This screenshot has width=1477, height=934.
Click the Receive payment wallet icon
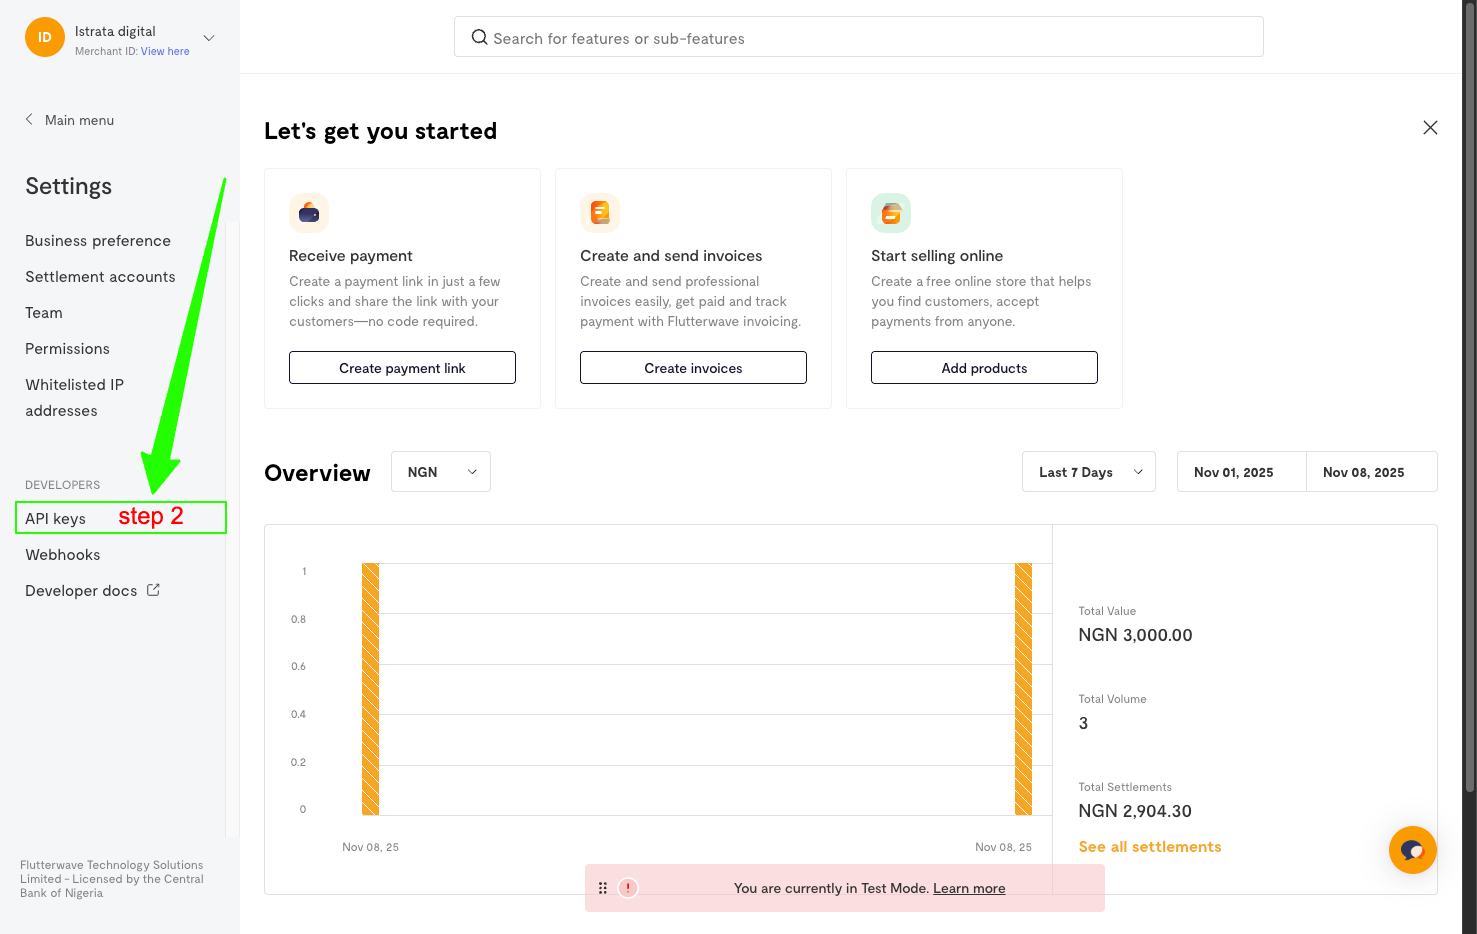click(x=309, y=213)
